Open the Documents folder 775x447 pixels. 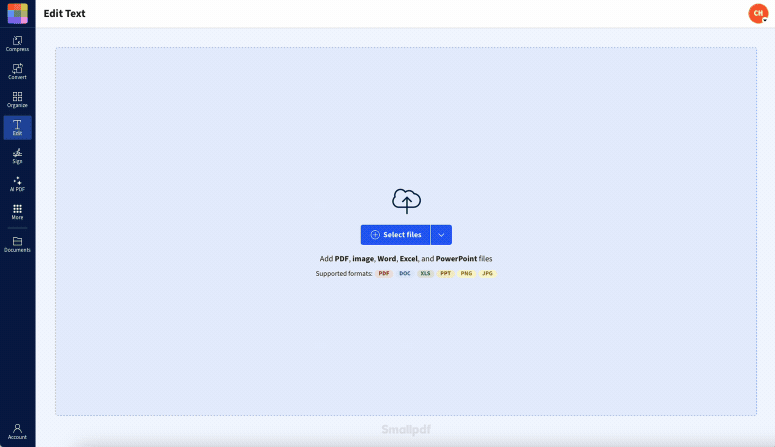point(17,244)
